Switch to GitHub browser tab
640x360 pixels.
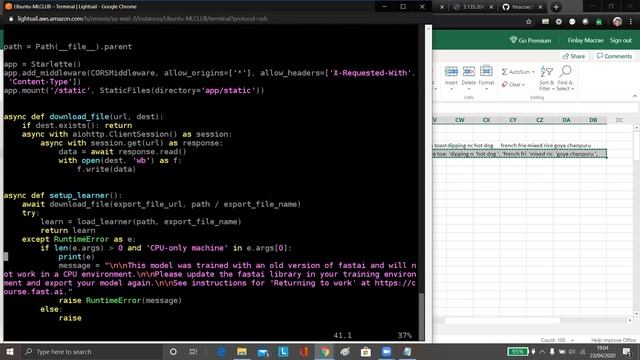pyautogui.click(x=522, y=7)
